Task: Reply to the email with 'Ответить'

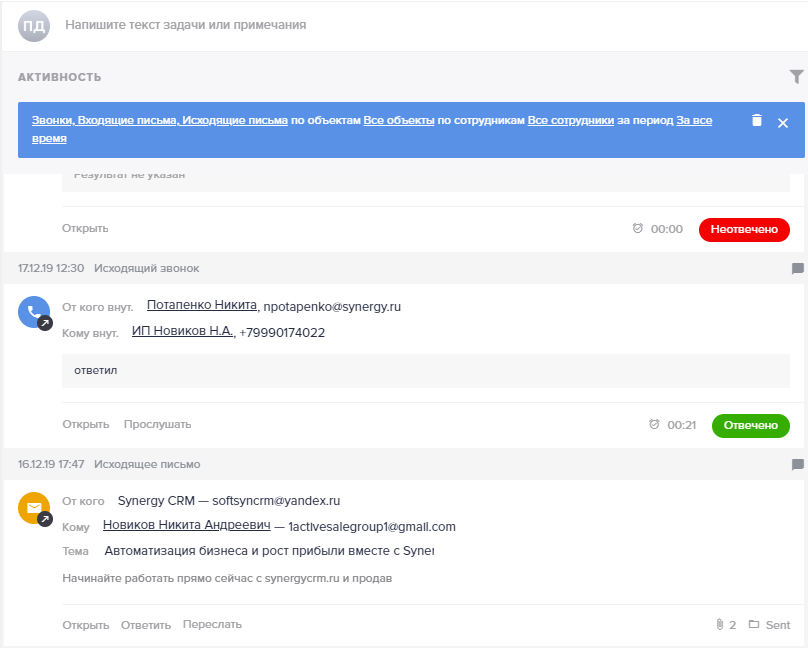Action: 146,625
